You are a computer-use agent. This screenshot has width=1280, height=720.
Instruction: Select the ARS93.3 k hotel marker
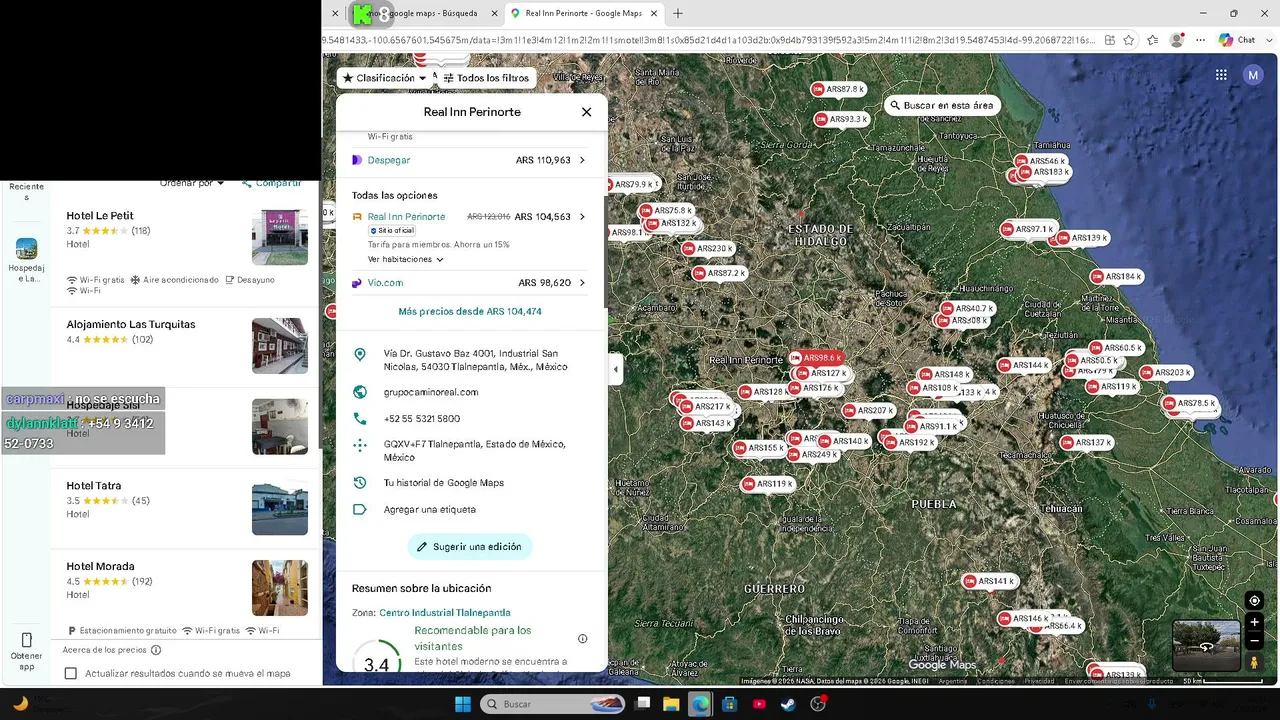(841, 119)
